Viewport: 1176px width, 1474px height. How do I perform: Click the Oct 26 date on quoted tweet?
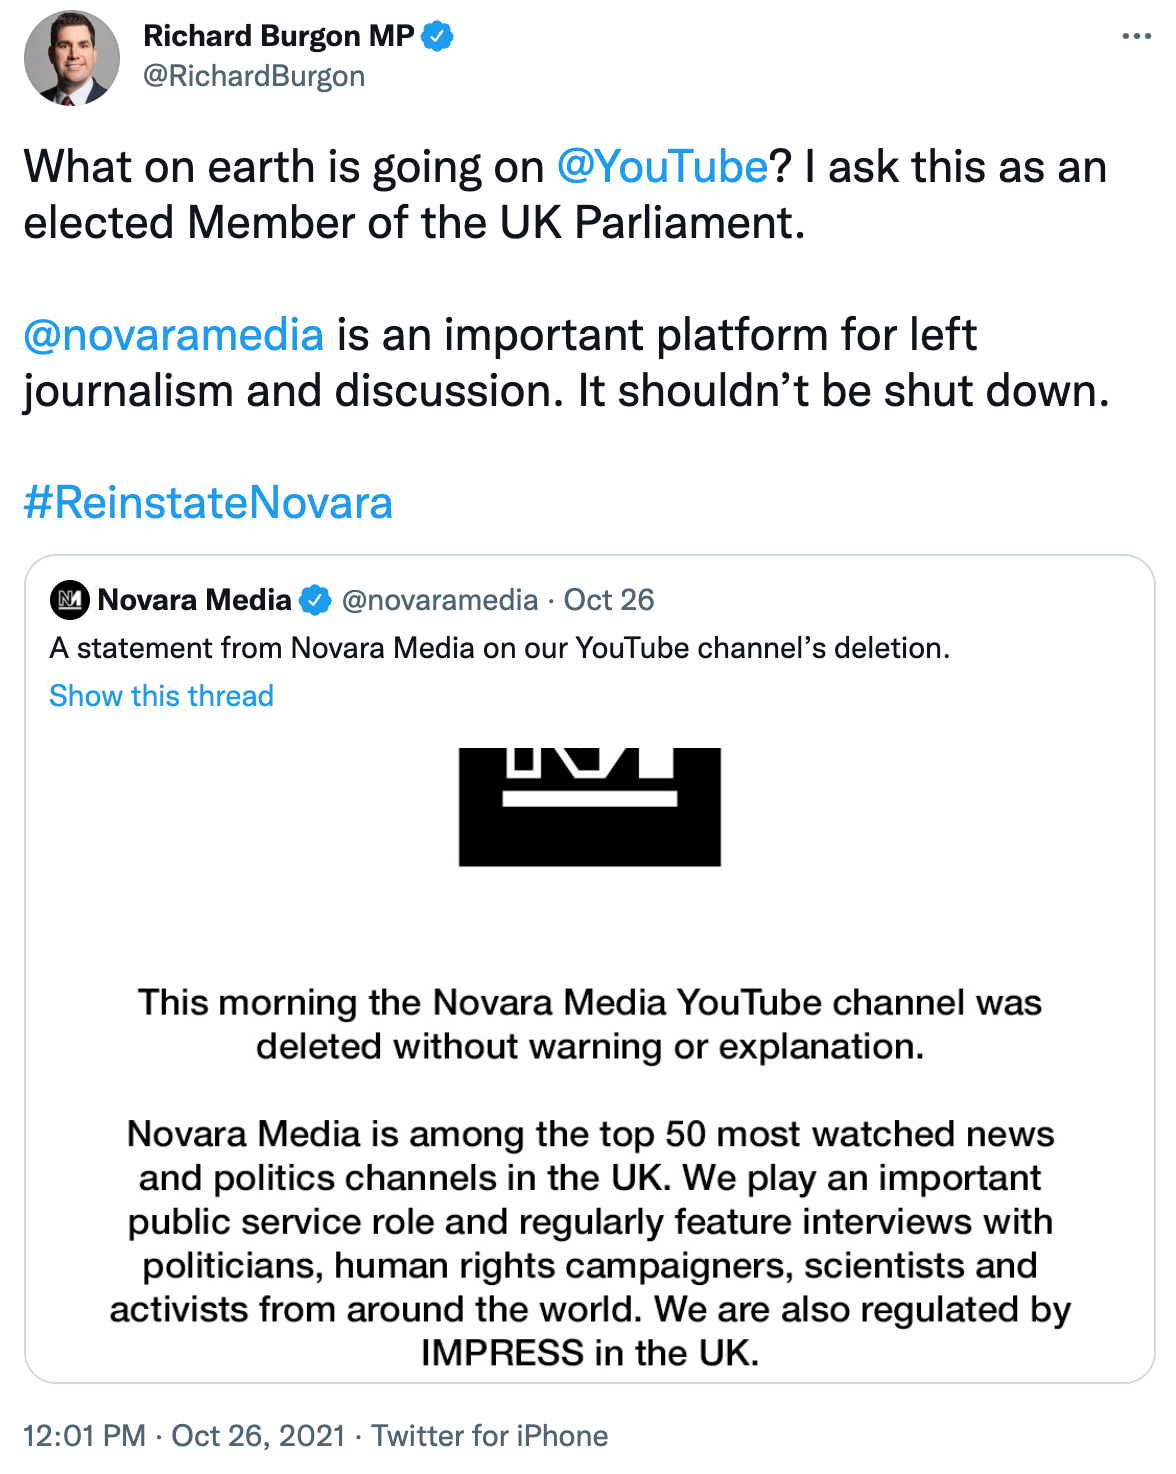pyautogui.click(x=609, y=600)
